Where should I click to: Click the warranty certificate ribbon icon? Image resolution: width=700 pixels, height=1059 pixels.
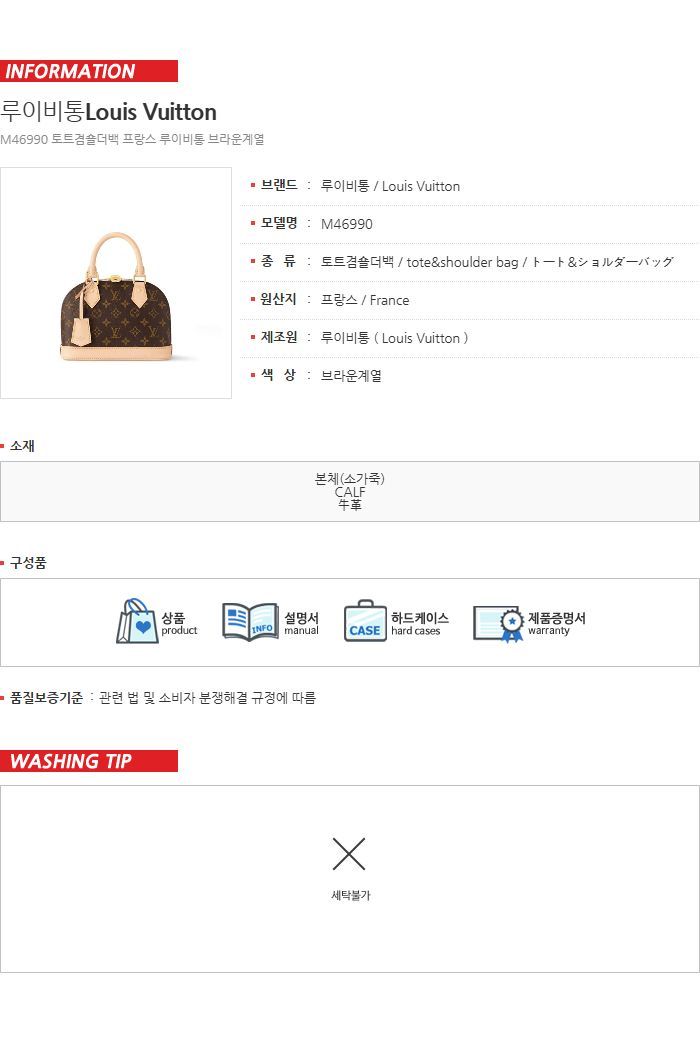click(x=499, y=623)
